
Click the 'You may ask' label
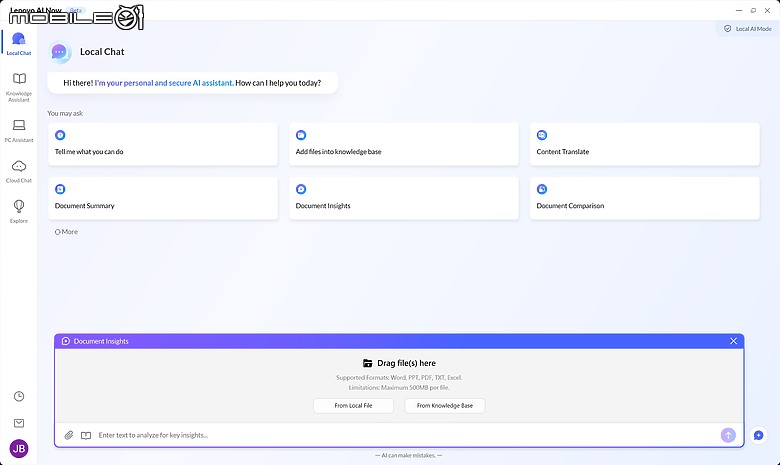(65, 113)
